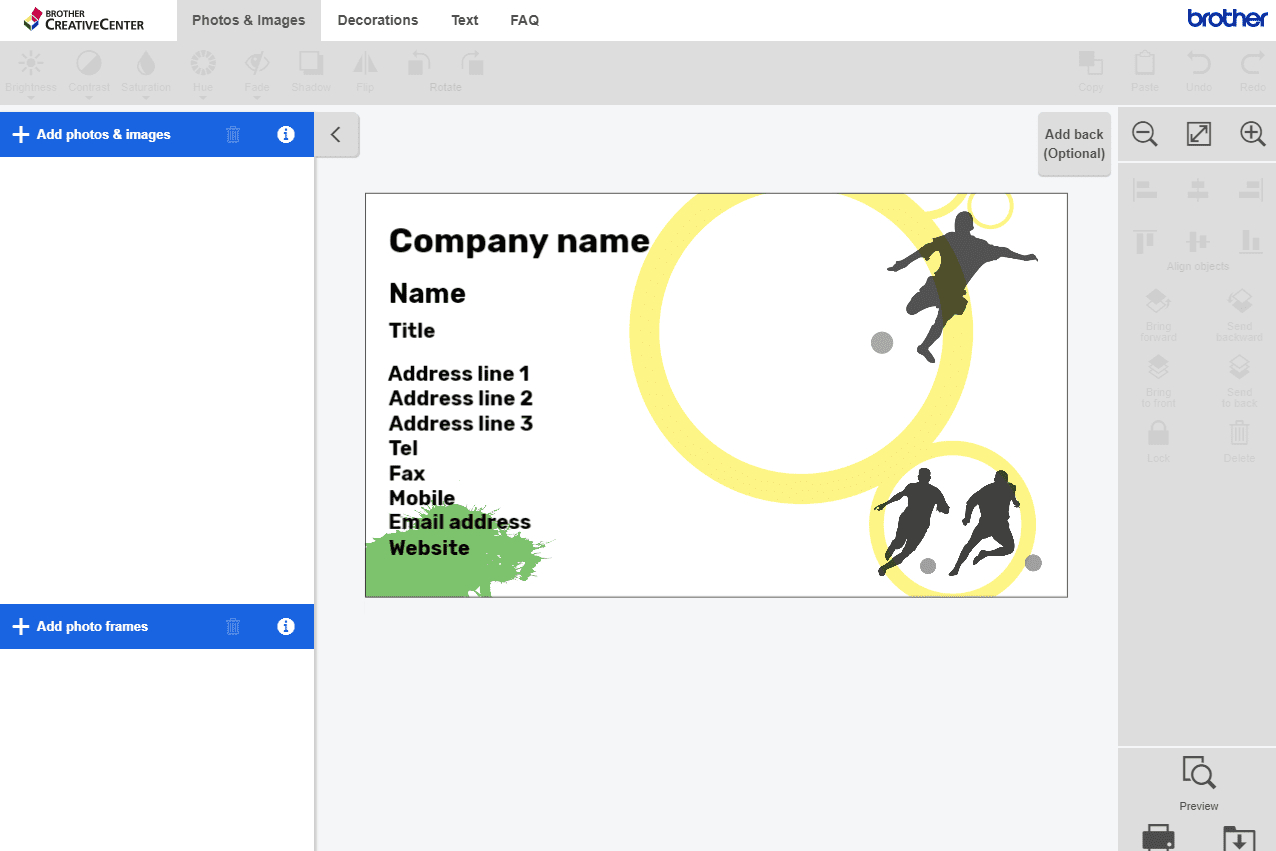Click the fit-to-screen expand icon
This screenshot has width=1276, height=851.
[1198, 134]
